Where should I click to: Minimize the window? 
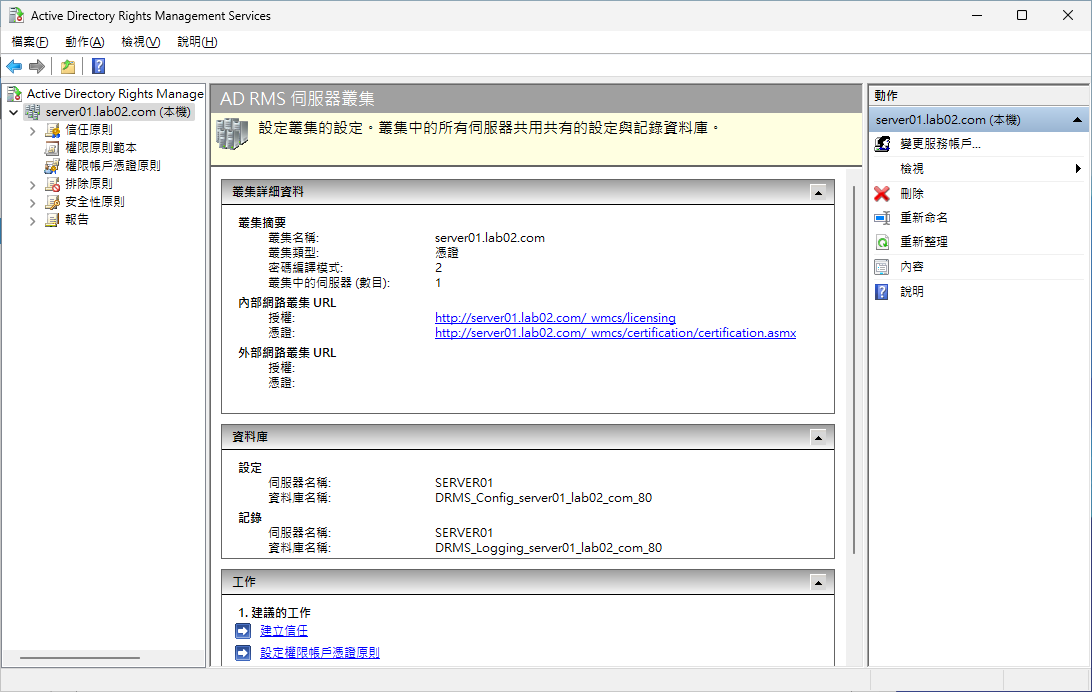(977, 15)
